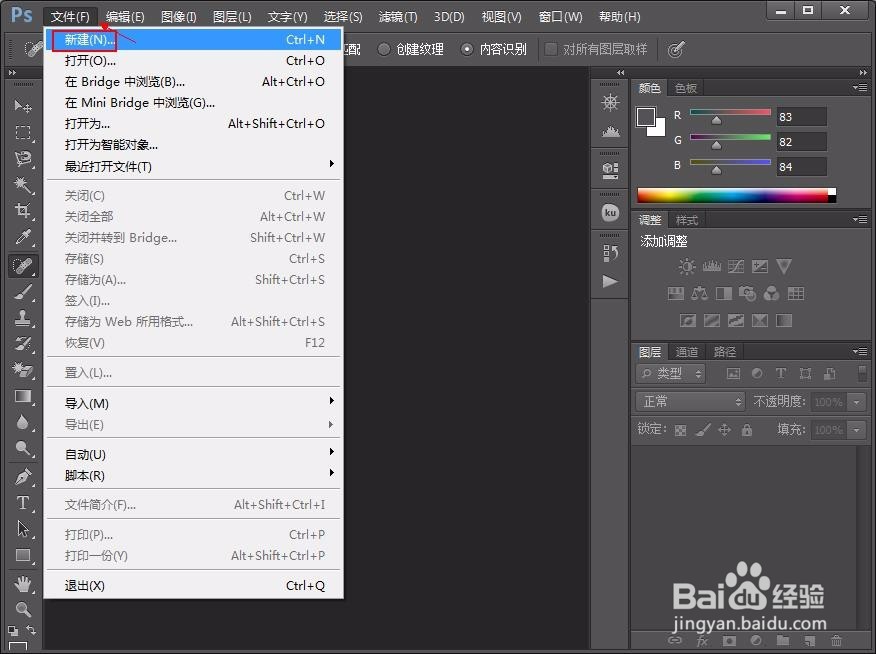Select the Magic Wand tool
Screen dimensions: 876x654
23,185
